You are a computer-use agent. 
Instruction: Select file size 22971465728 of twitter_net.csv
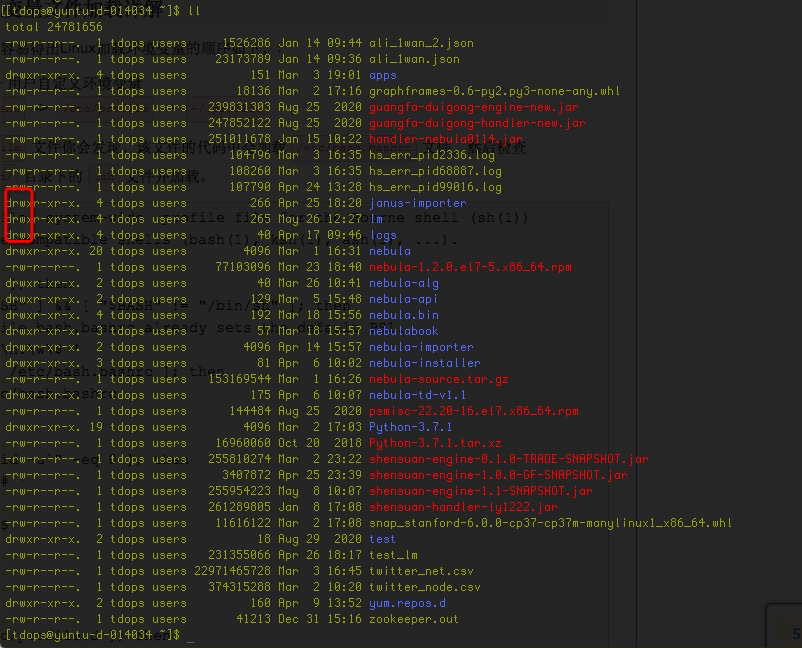point(233,571)
